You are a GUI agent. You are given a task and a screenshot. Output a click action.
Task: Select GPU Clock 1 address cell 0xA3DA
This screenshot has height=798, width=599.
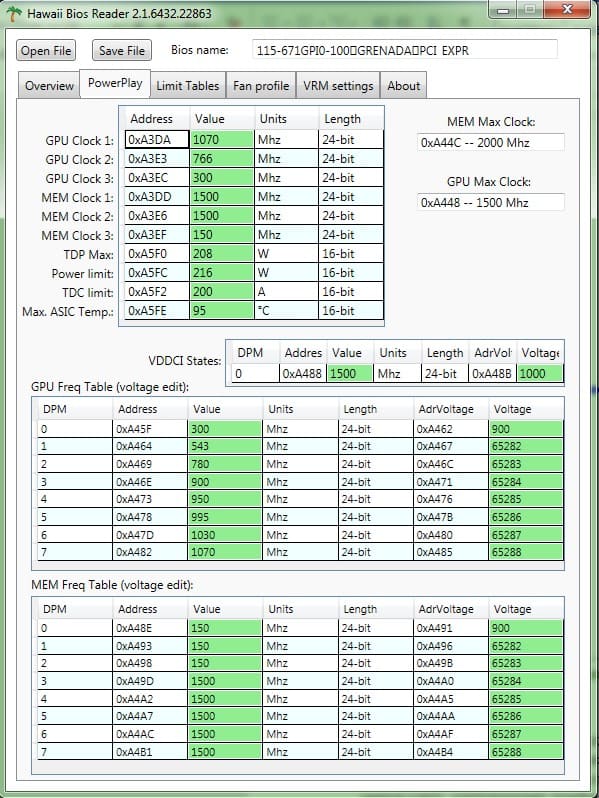(x=157, y=139)
